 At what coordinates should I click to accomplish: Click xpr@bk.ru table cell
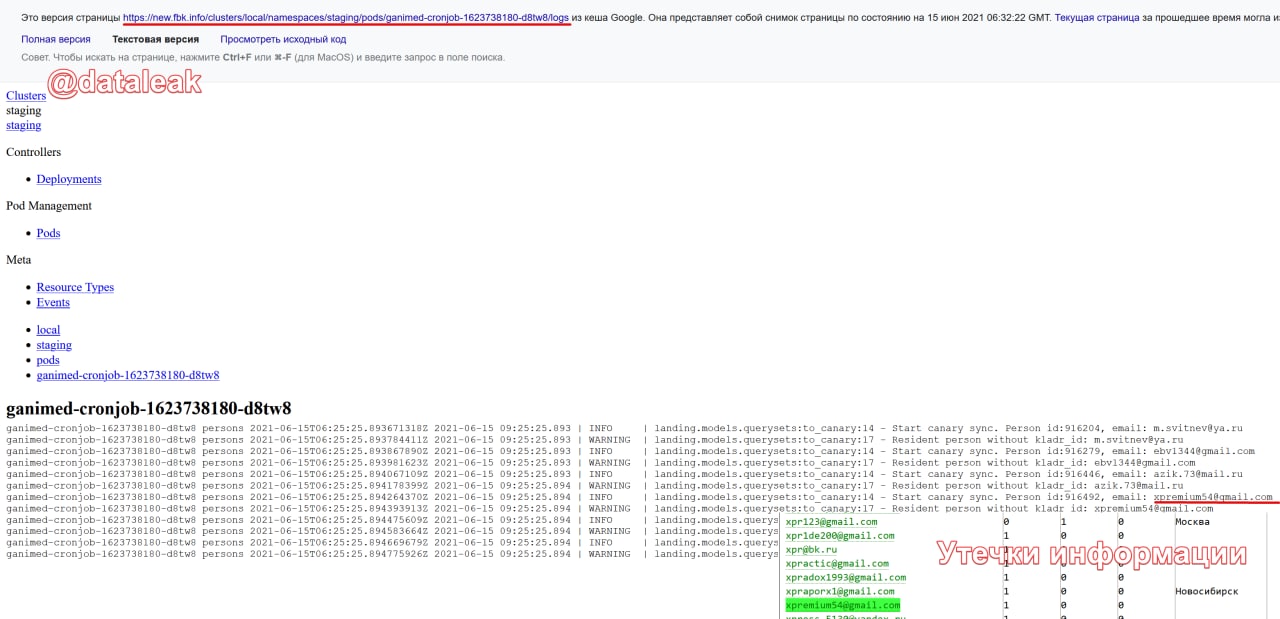pyautogui.click(x=811, y=550)
